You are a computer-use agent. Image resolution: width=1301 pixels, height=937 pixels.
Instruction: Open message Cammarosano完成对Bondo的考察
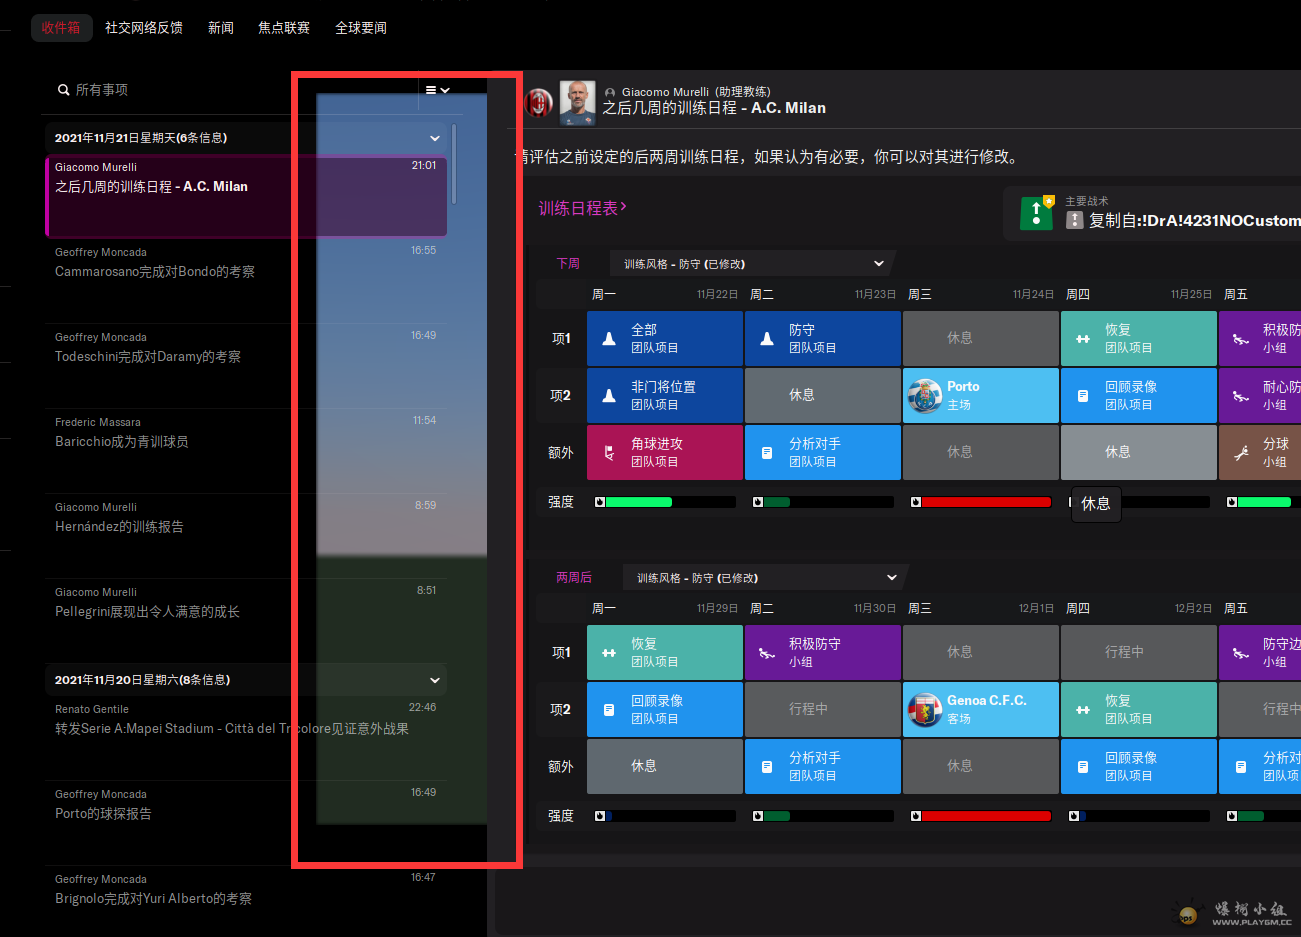pyautogui.click(x=246, y=280)
